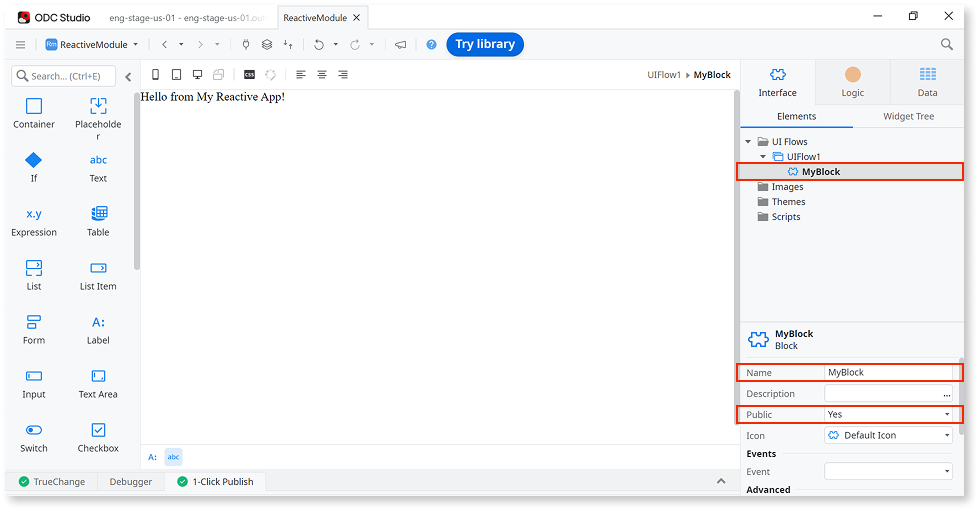The width and height of the screenshot is (979, 511).
Task: Collapse the widget toolbox panel
Action: click(128, 77)
